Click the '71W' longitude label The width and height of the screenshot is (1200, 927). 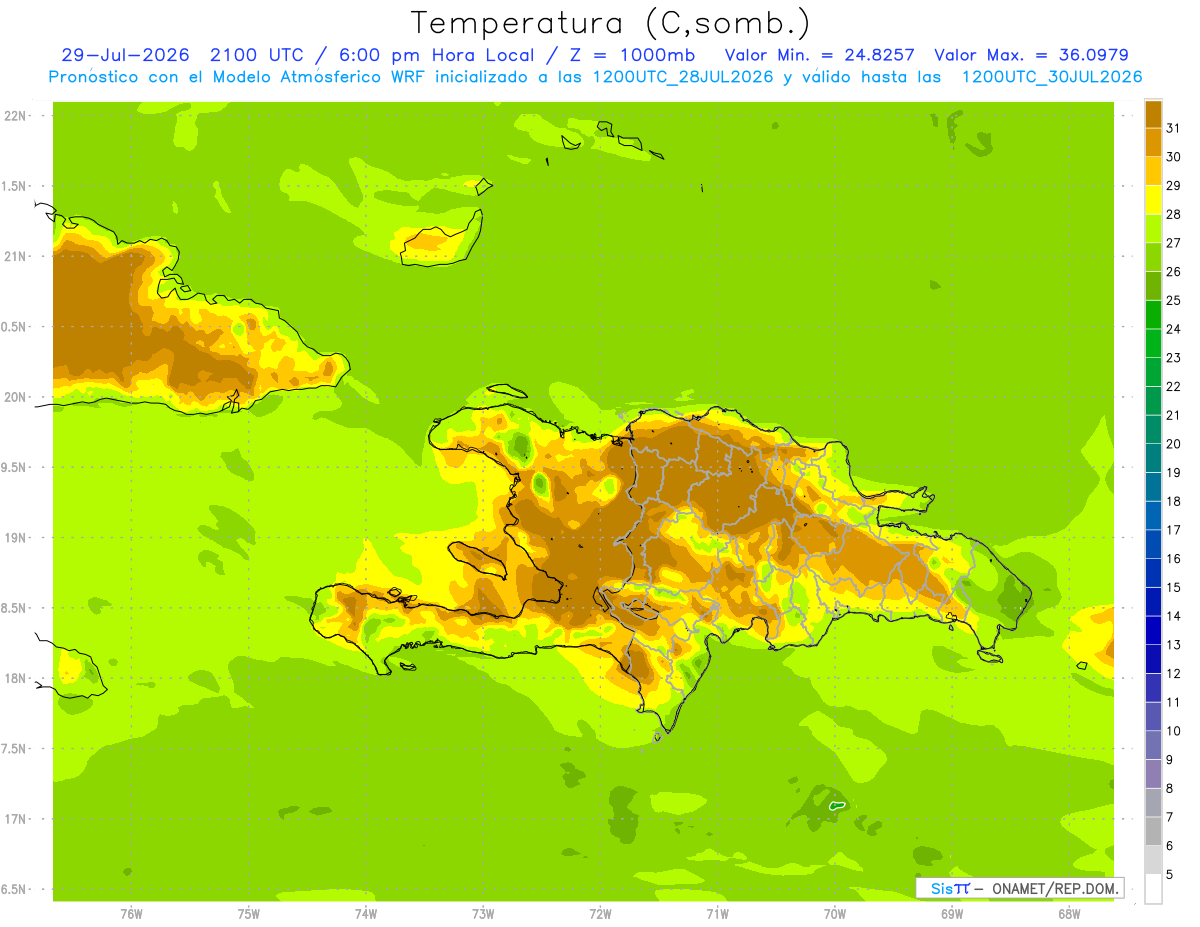click(x=717, y=914)
